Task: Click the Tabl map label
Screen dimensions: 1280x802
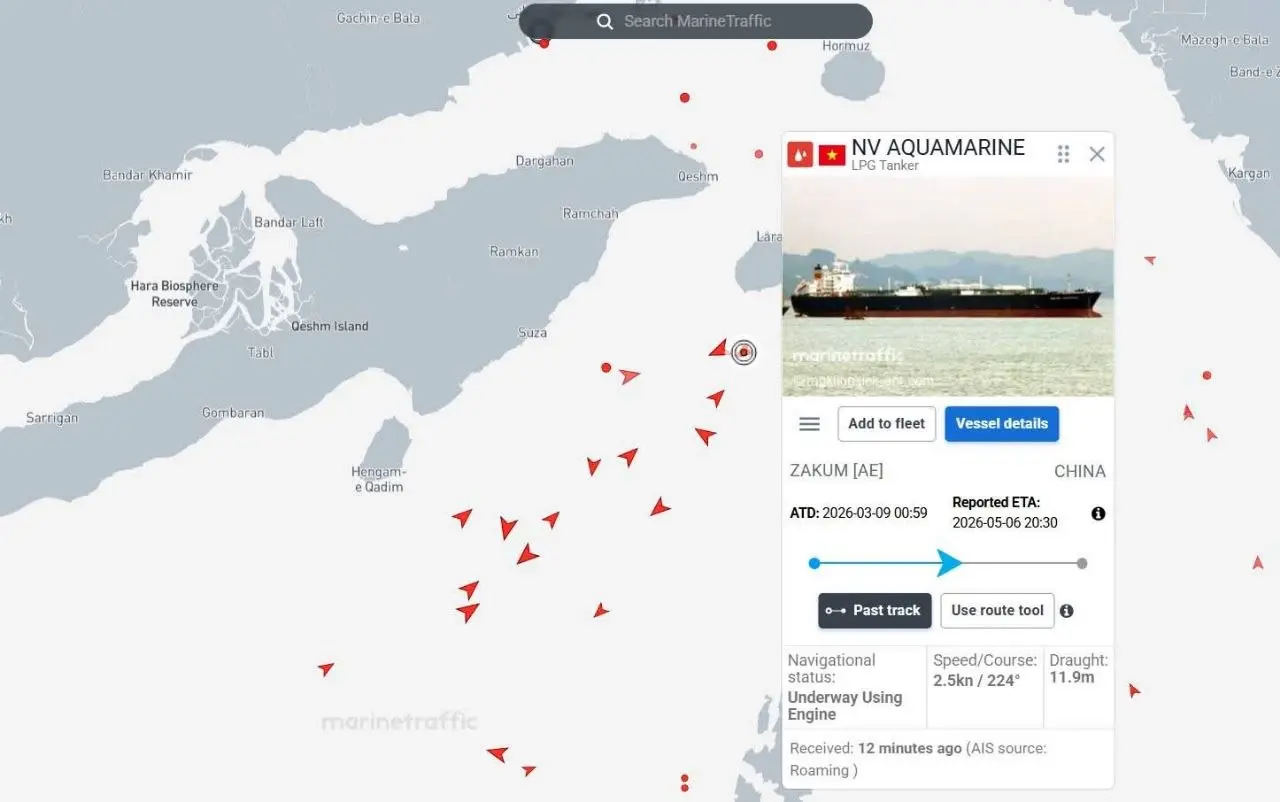Action: [x=260, y=352]
